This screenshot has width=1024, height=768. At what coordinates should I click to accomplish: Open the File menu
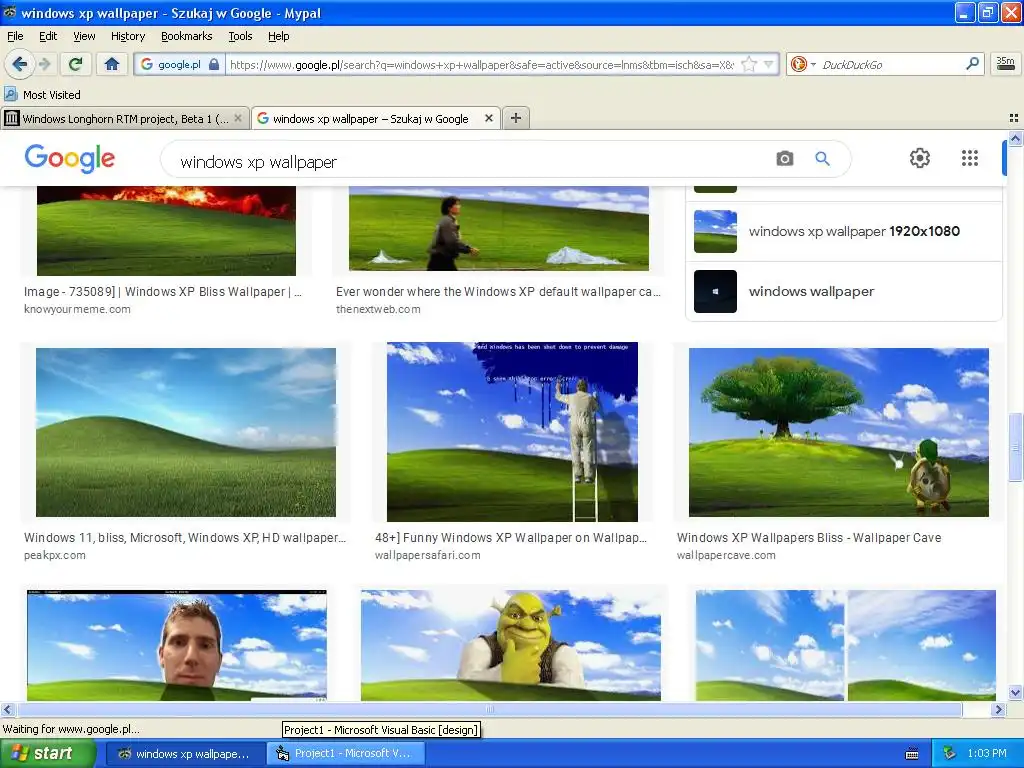click(15, 37)
